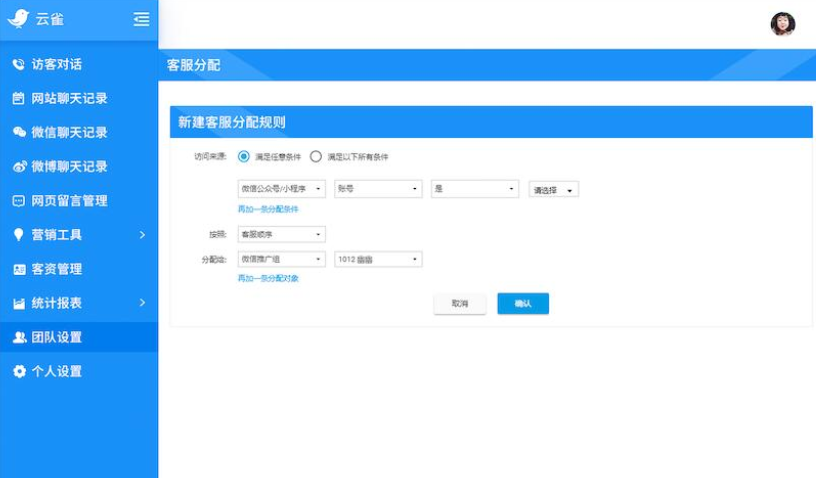Click the 客服分配 page title
Viewport: 816px width, 478px height.
click(x=194, y=65)
